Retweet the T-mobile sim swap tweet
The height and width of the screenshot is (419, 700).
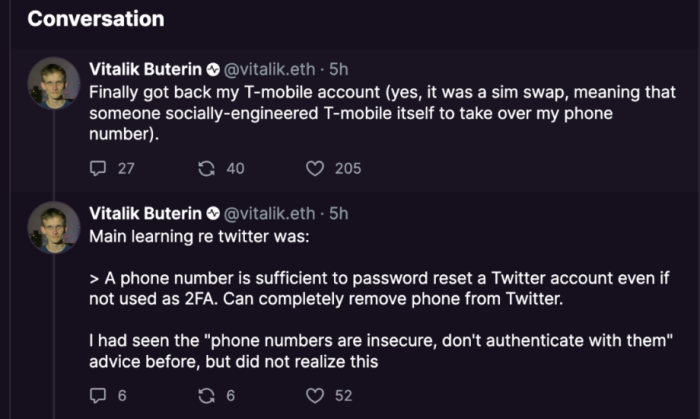click(x=206, y=168)
